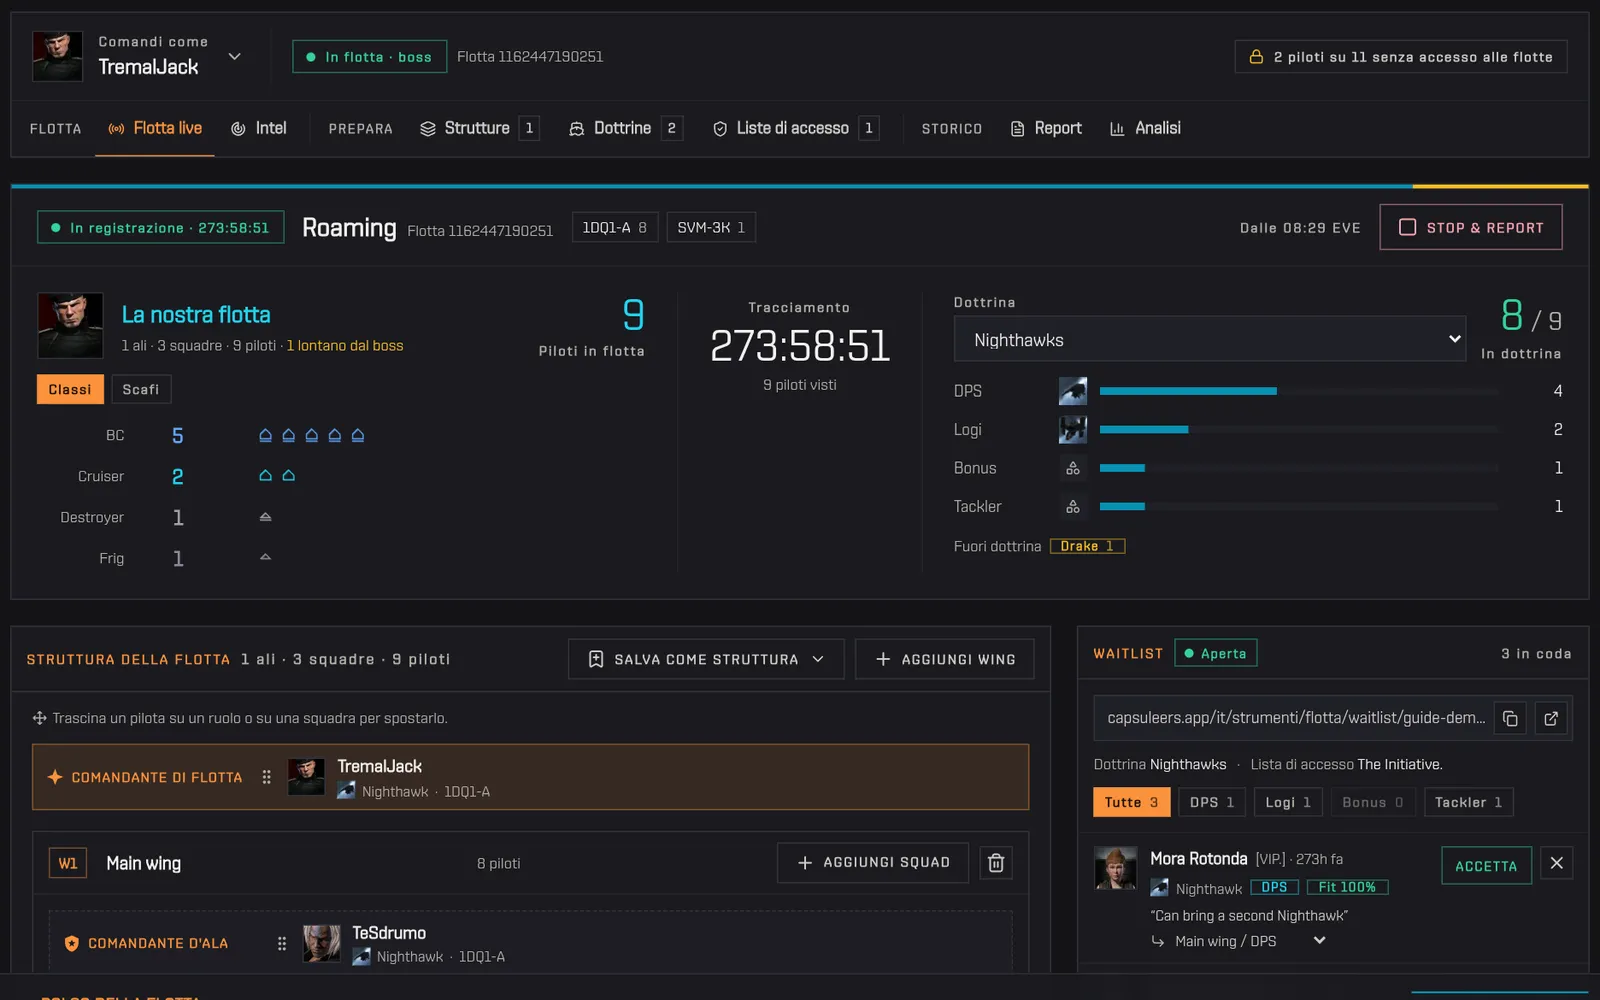
Task: Filter waitlist by Tutte 3
Action: coord(1131,802)
